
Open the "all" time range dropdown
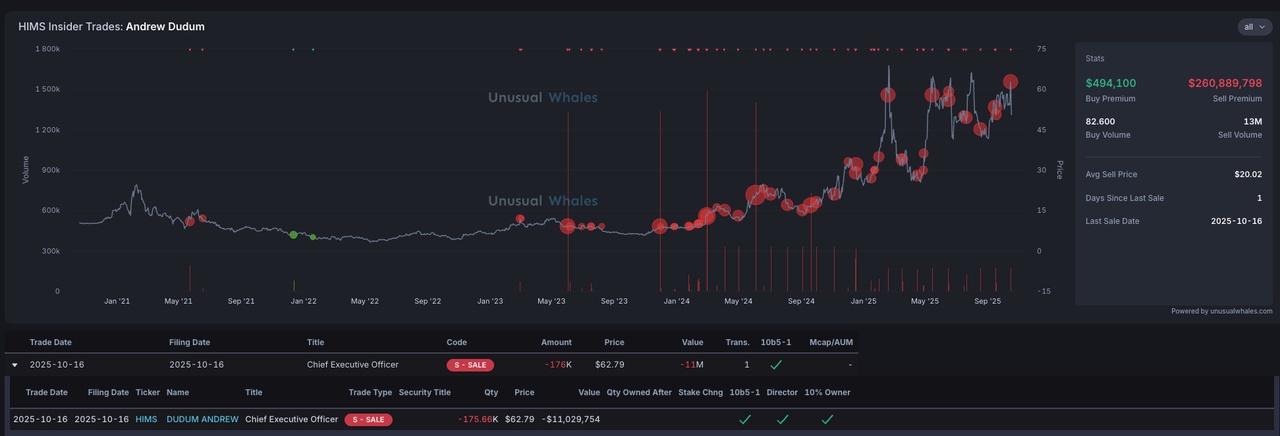click(x=1254, y=27)
